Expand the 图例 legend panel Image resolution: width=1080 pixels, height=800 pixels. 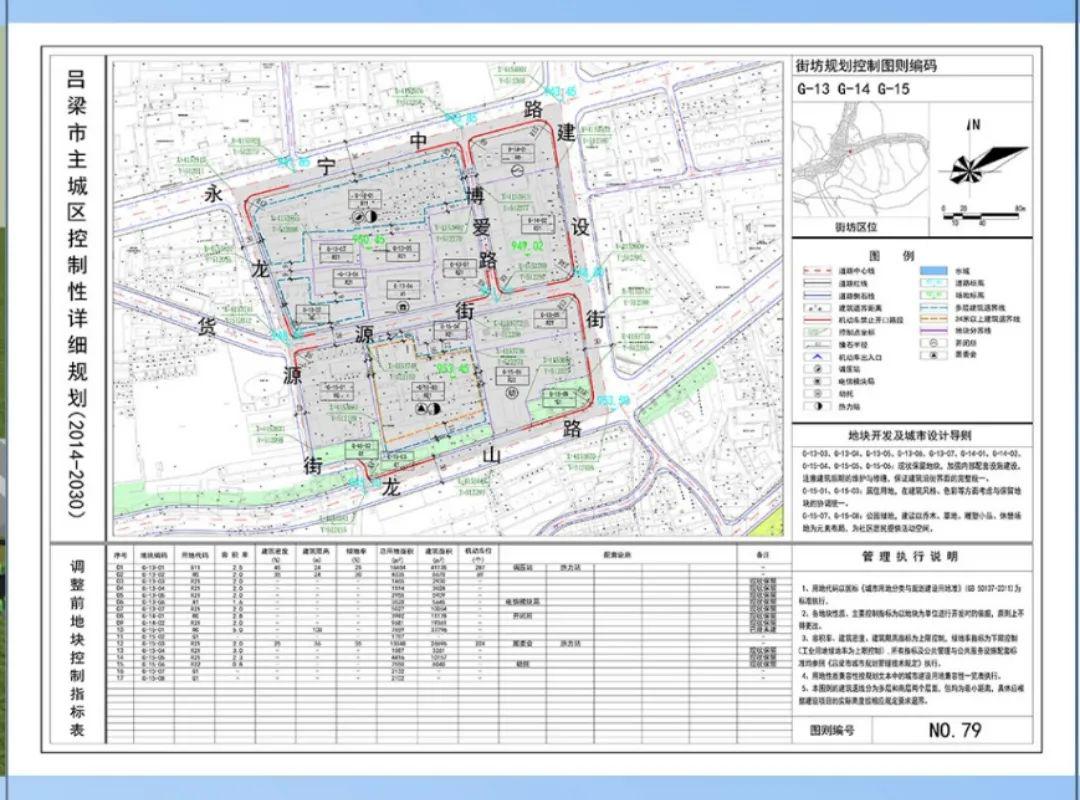tap(891, 255)
